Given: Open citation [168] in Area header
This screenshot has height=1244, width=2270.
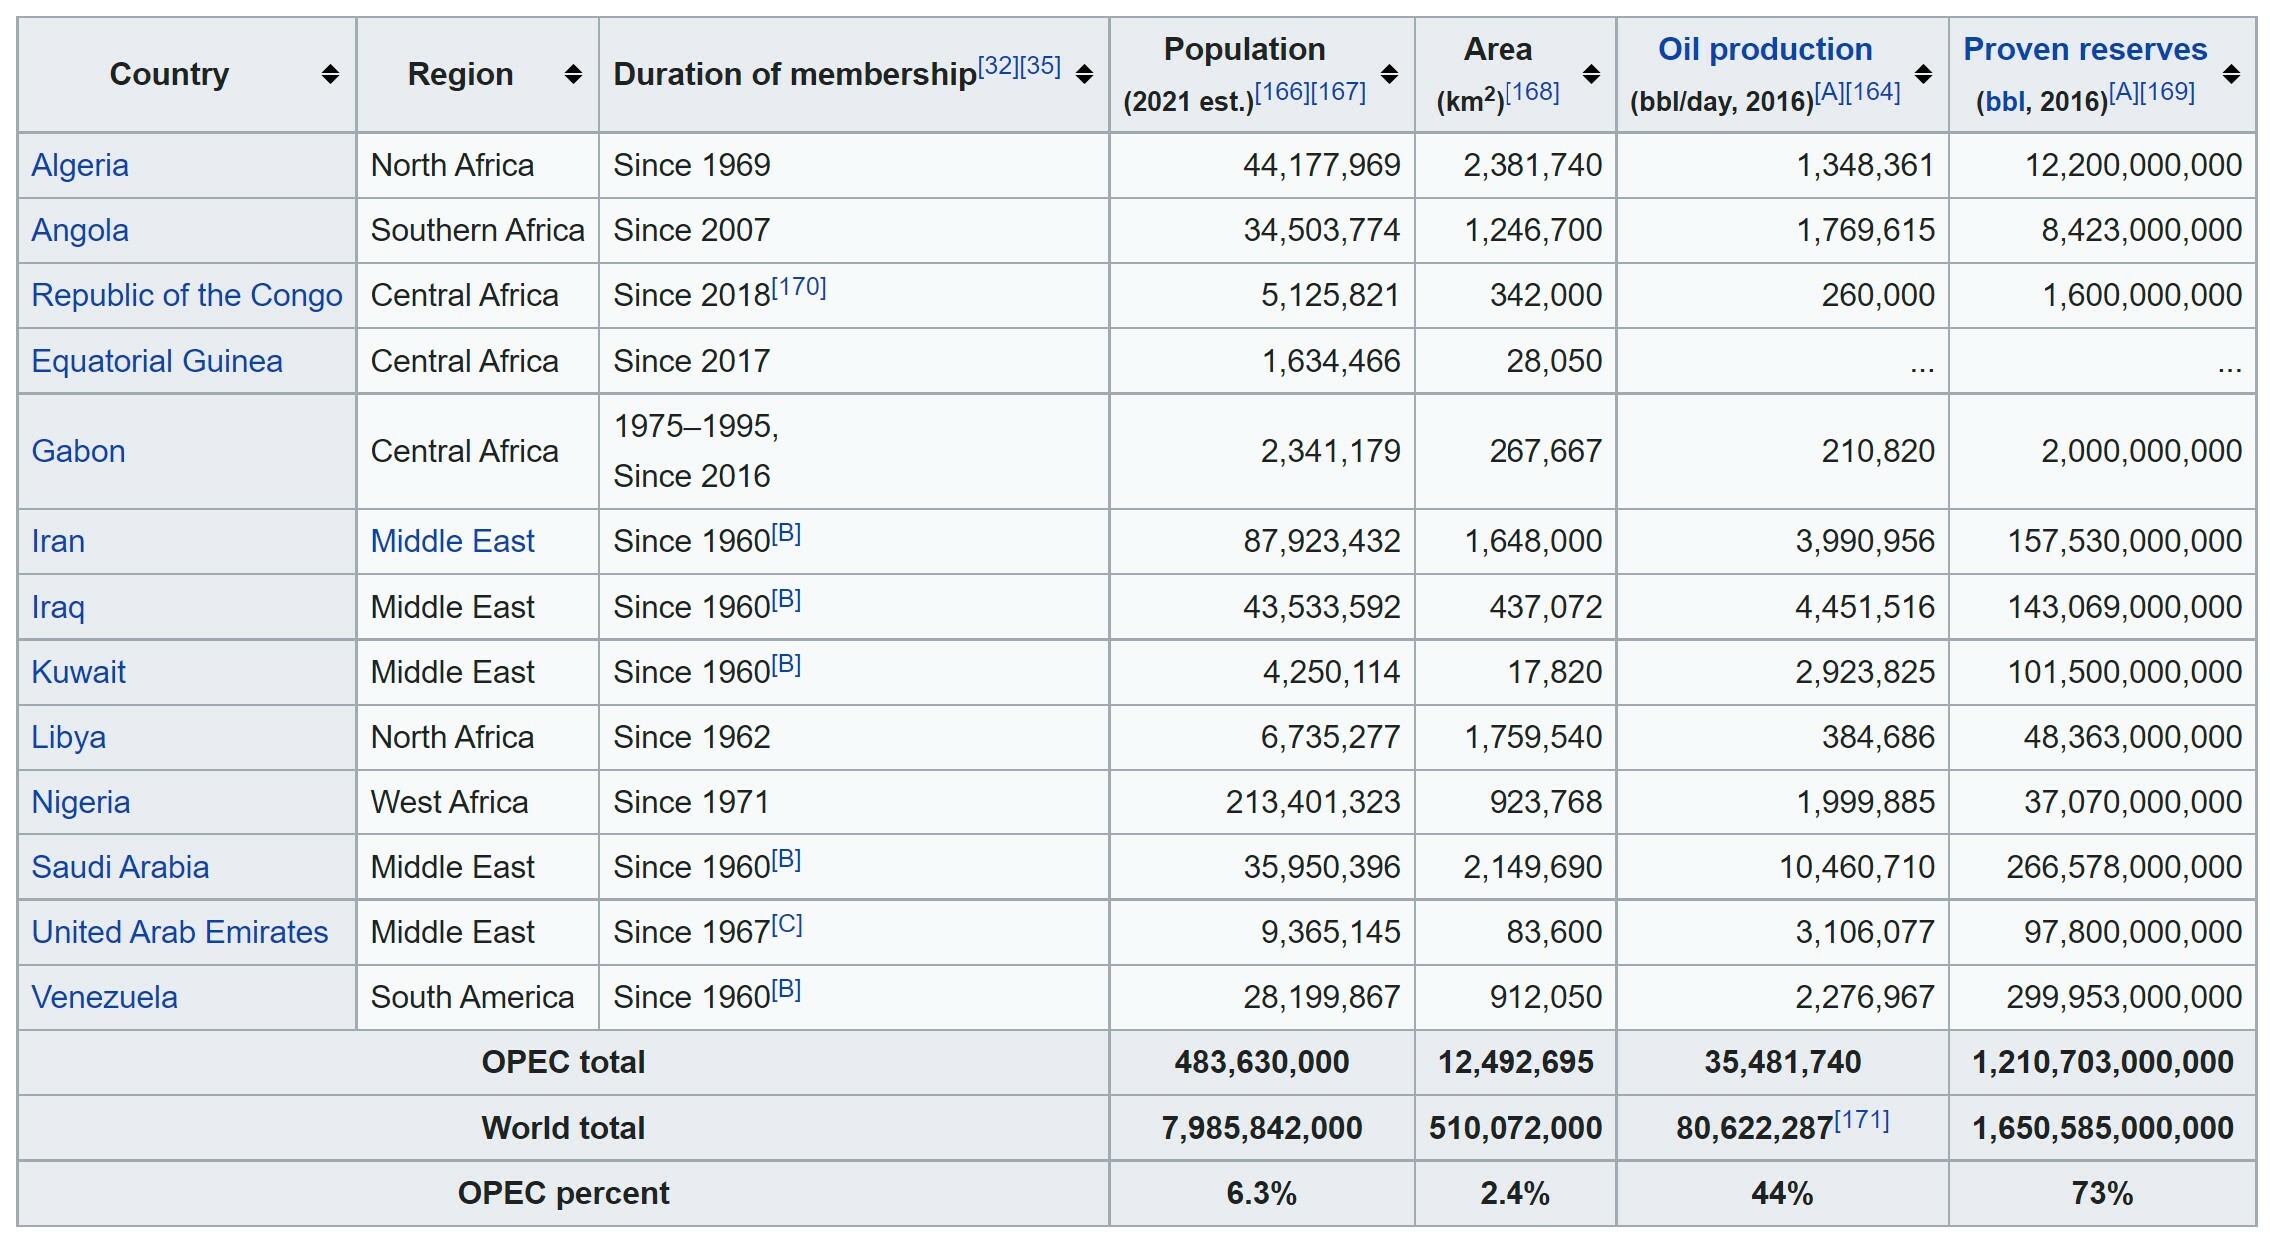Looking at the screenshot, I should point(1532,92).
